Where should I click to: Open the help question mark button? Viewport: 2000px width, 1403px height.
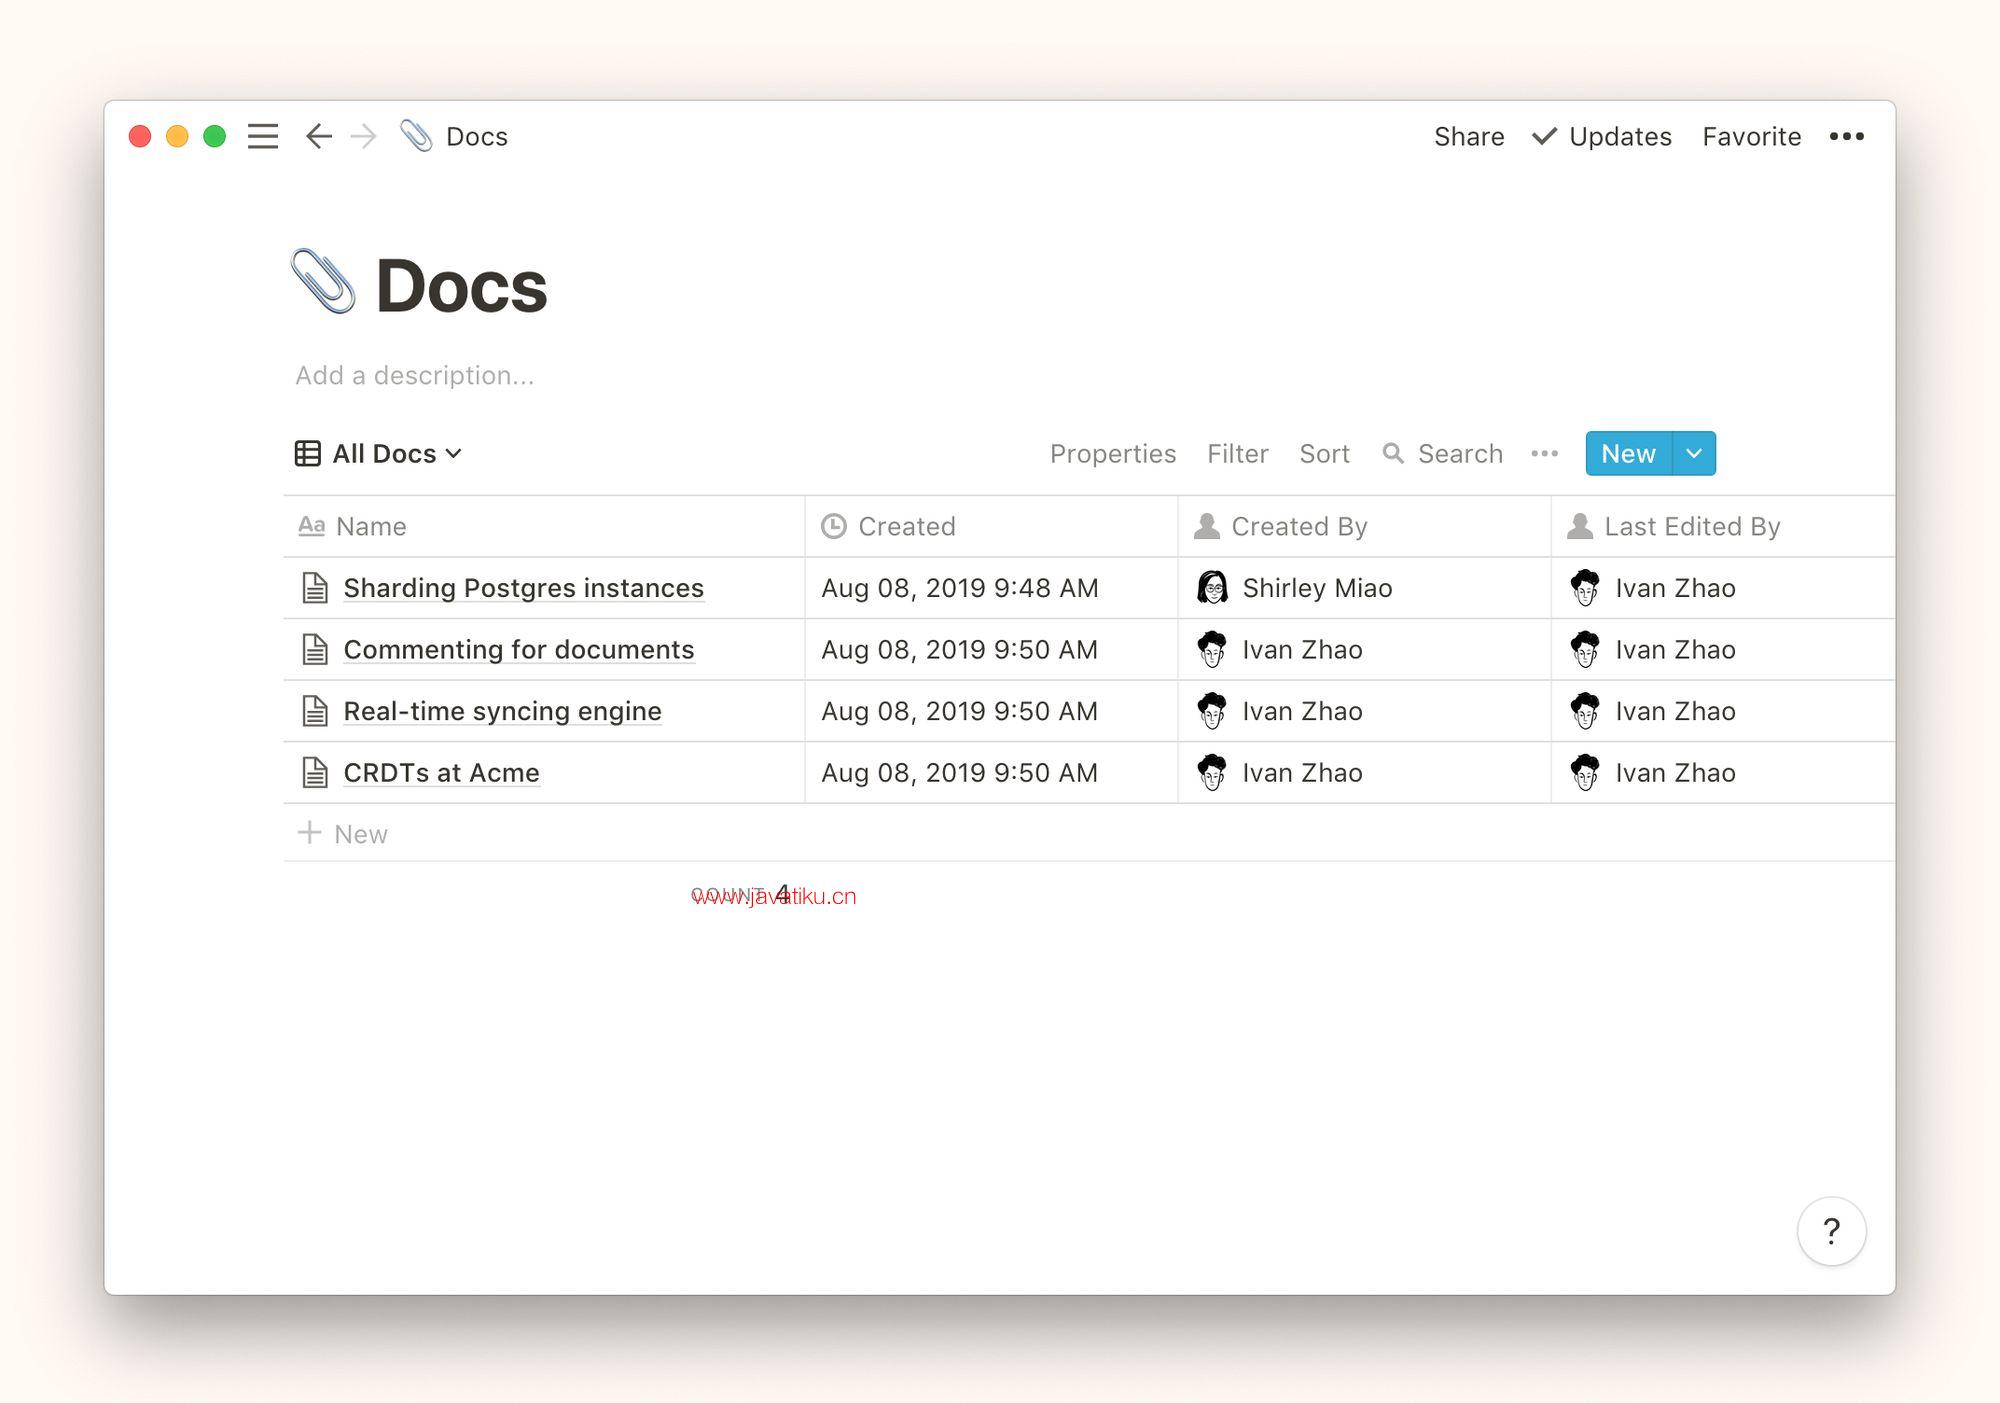pos(1831,1231)
